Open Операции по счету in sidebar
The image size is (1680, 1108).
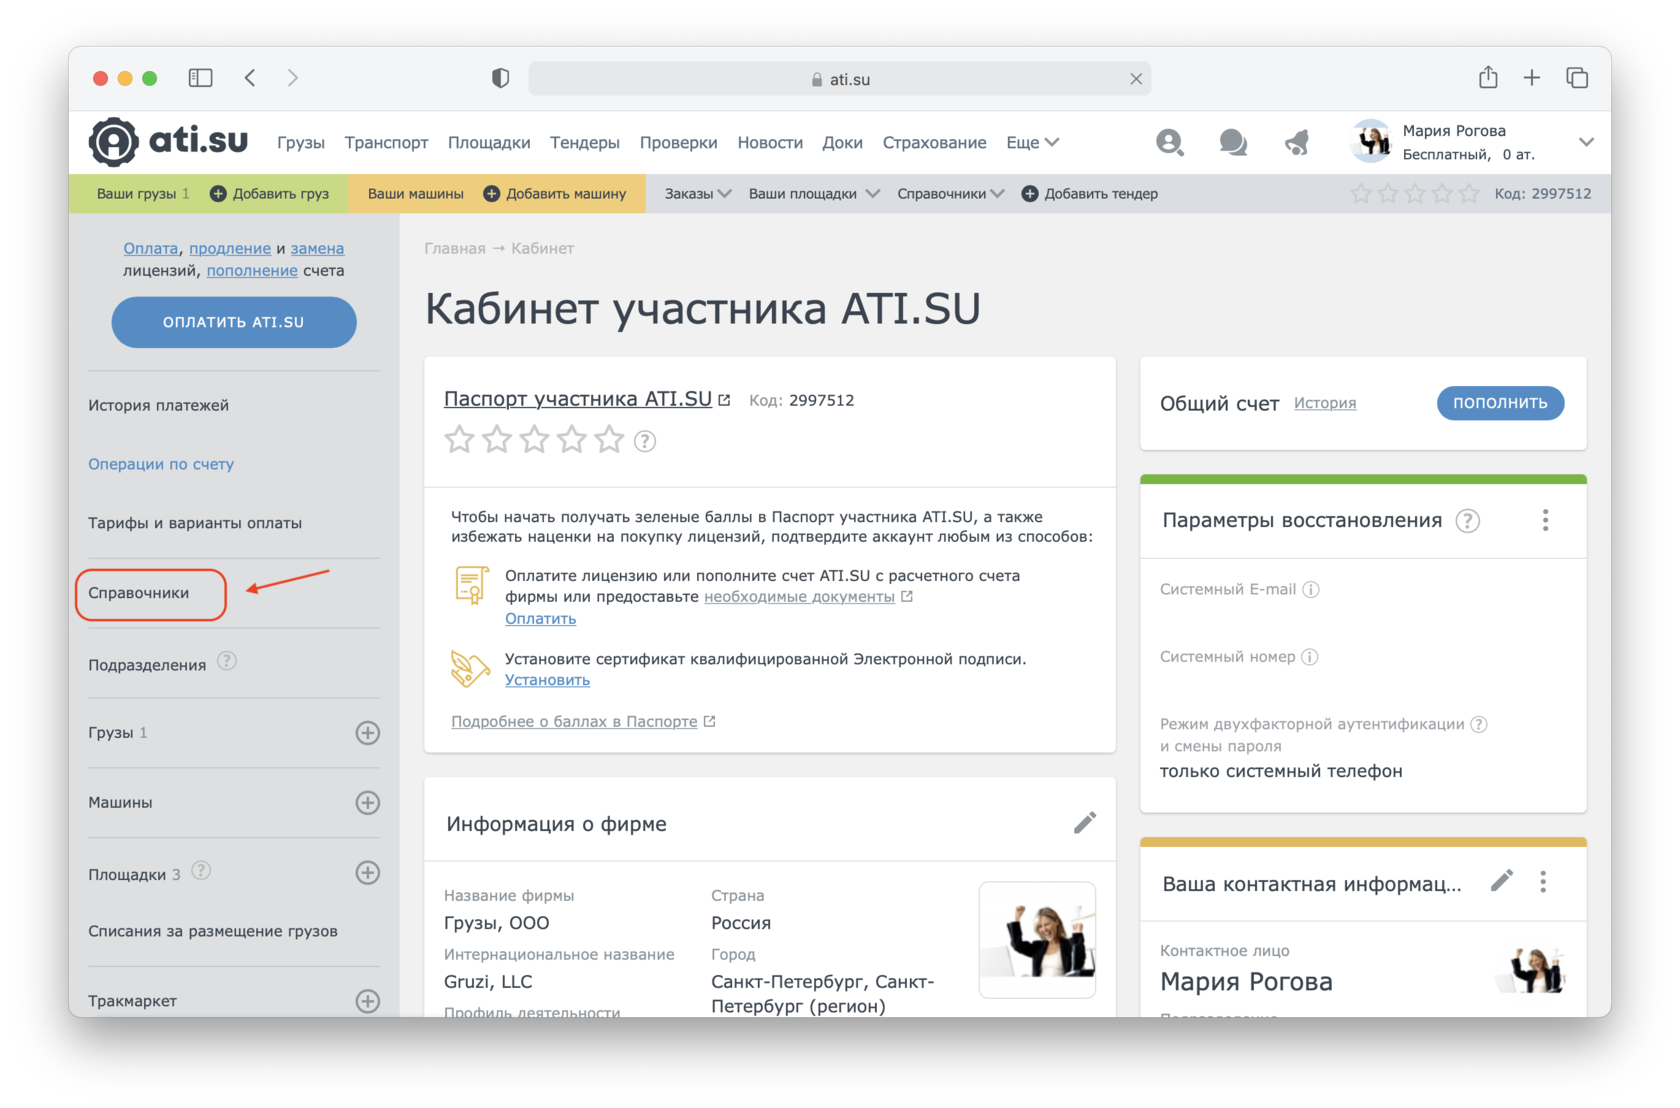tap(161, 464)
